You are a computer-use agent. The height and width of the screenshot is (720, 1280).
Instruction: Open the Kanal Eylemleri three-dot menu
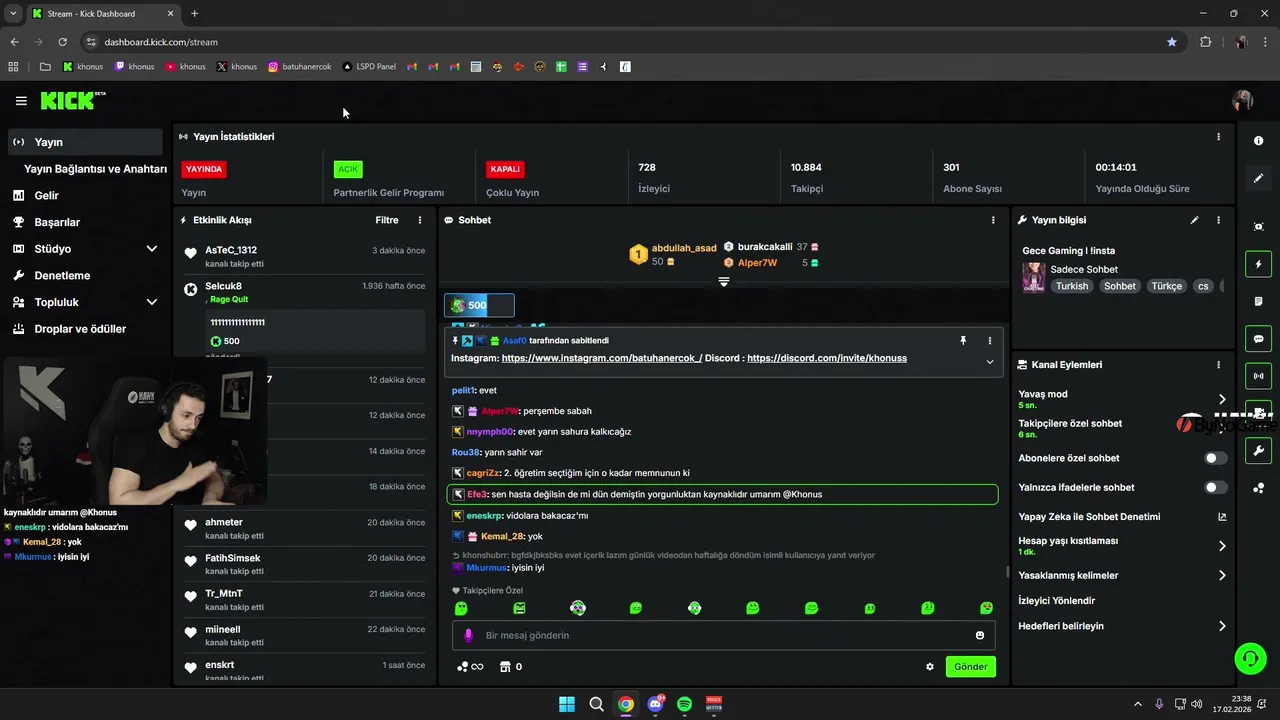pyautogui.click(x=1218, y=365)
